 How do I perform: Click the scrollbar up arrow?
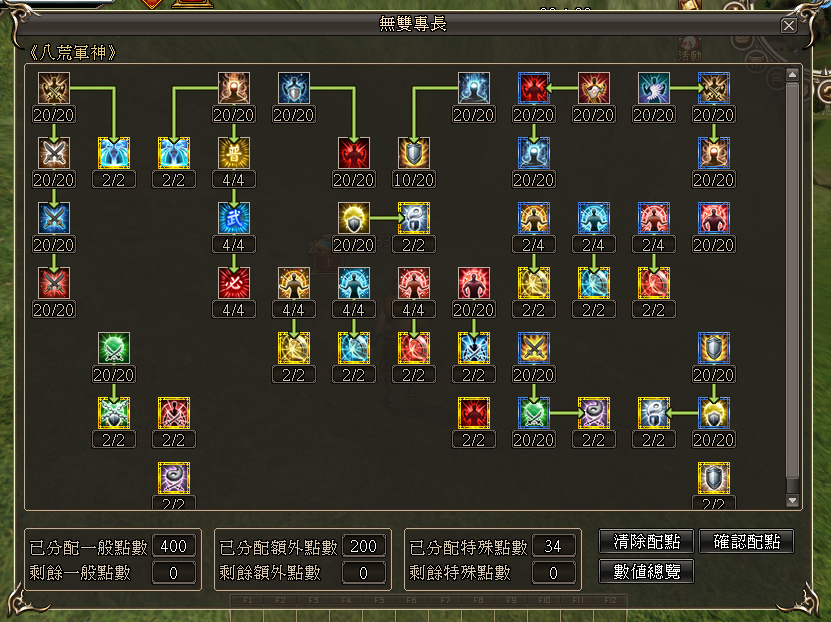[793, 75]
